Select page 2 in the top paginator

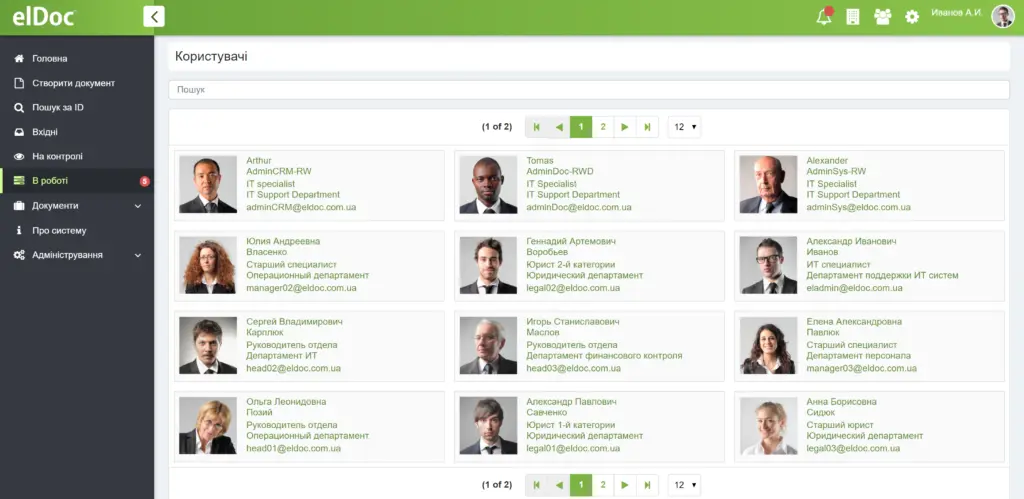pyautogui.click(x=603, y=127)
